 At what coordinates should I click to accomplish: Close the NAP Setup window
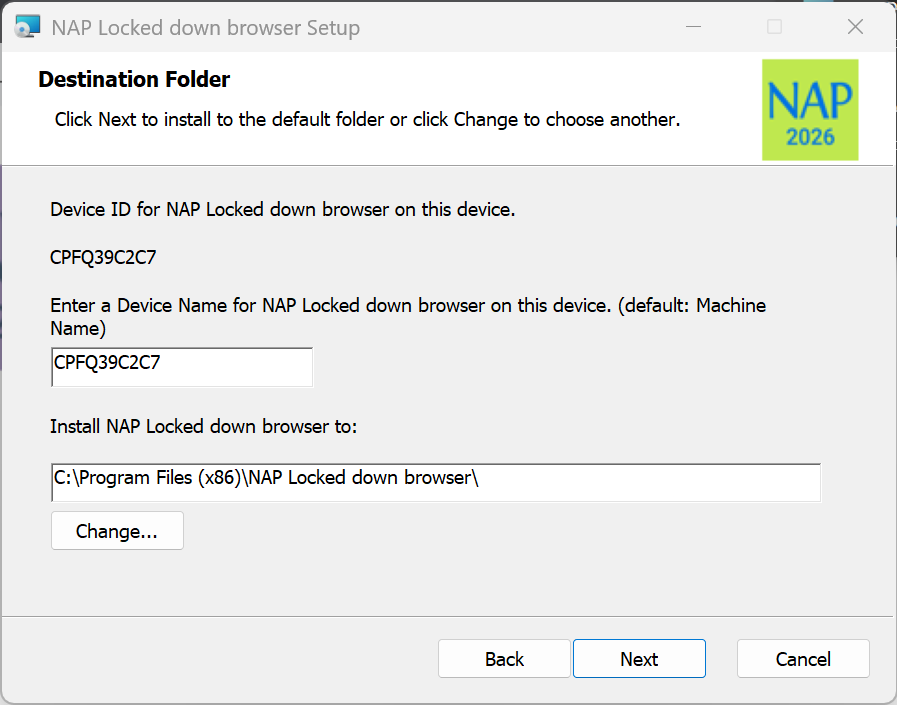point(855,27)
